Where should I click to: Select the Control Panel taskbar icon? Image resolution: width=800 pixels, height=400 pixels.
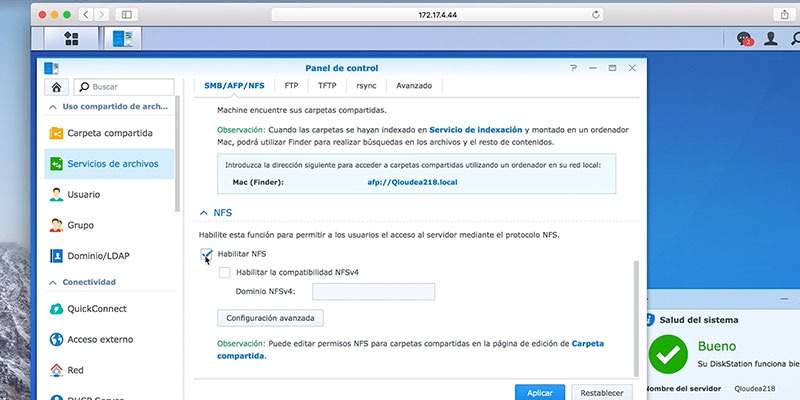[122, 39]
